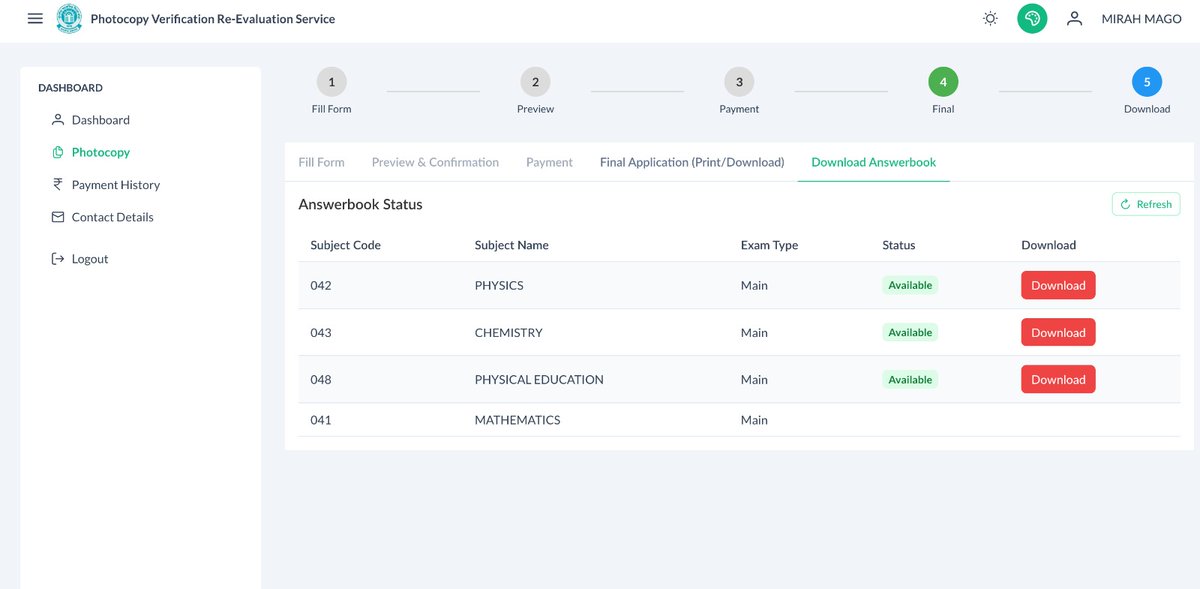Open the hamburger menu icon

coord(36,18)
